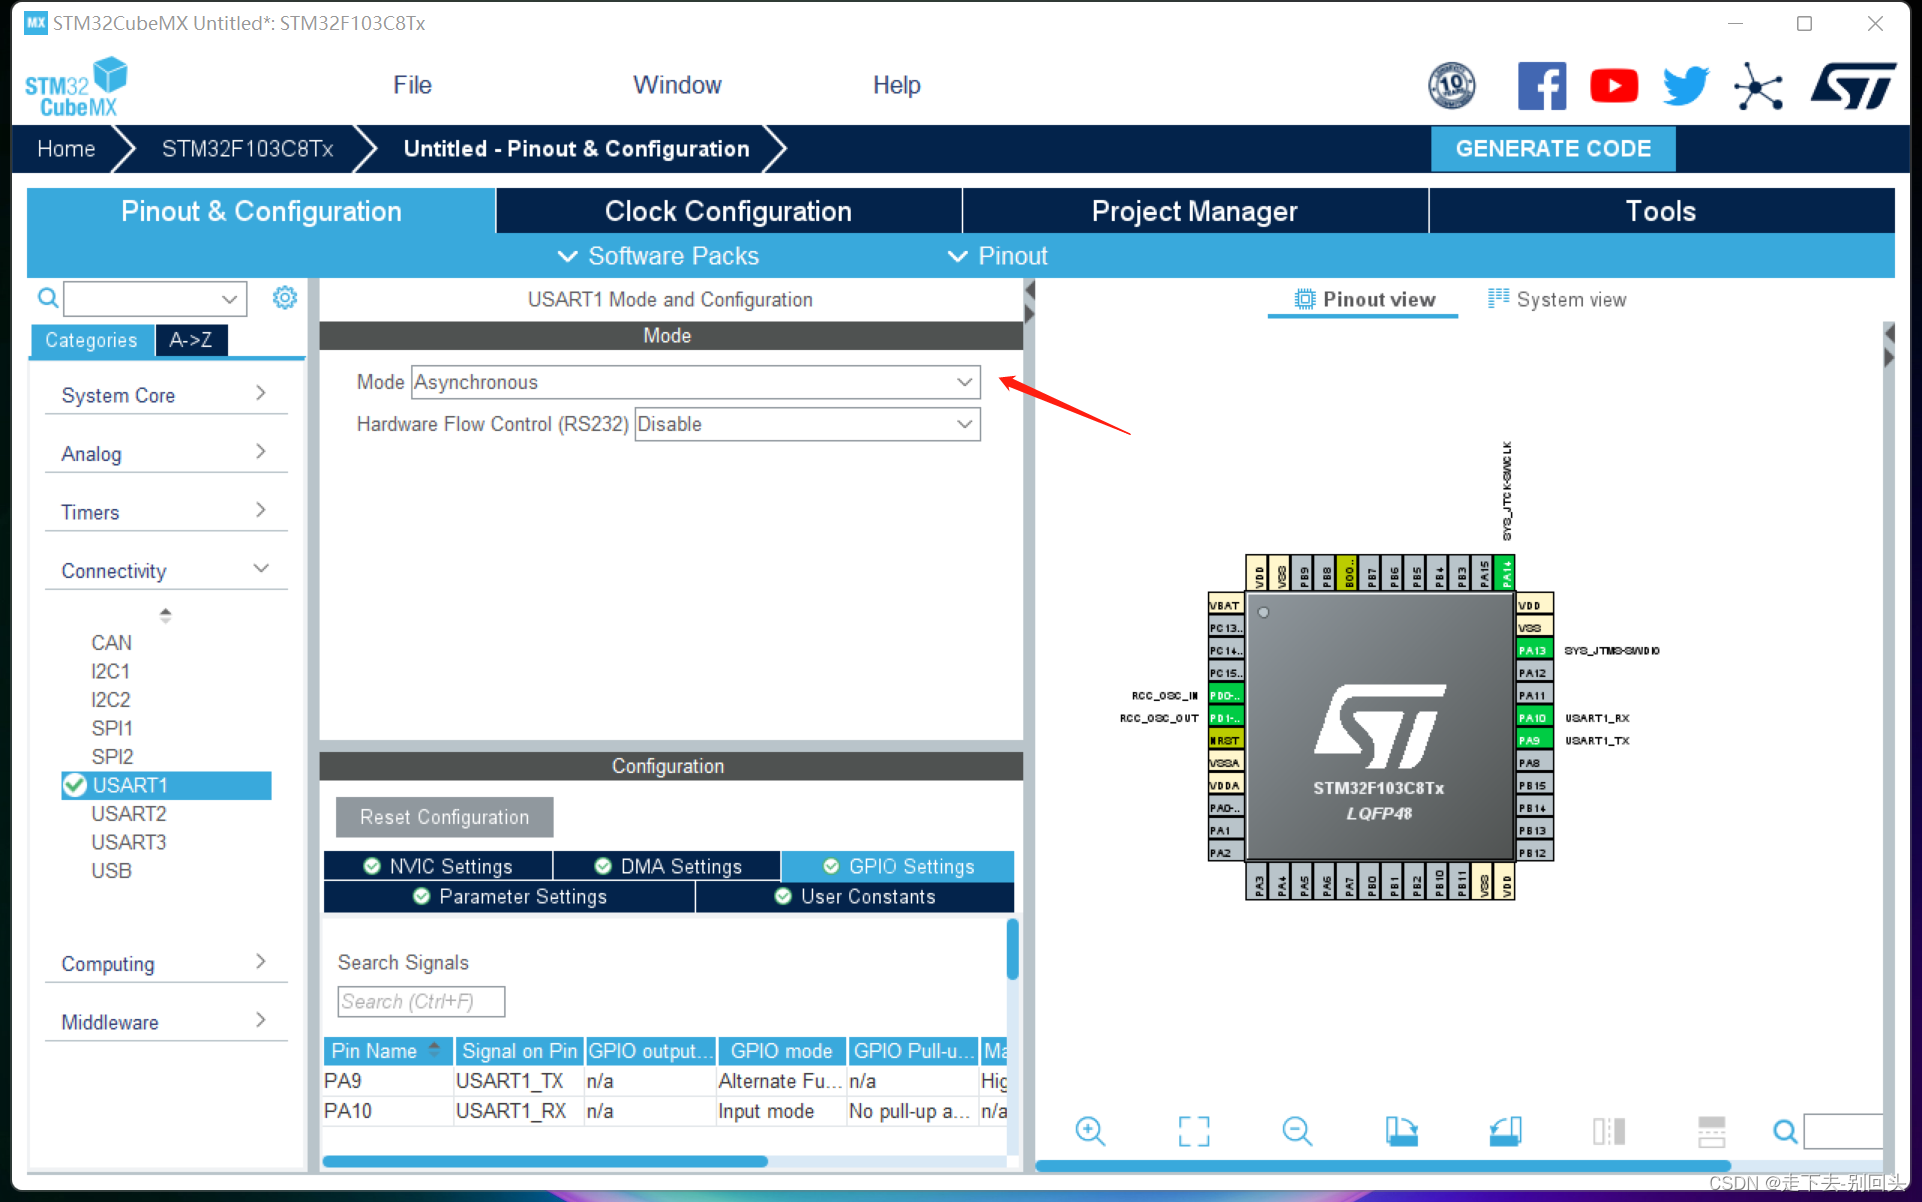Click the GPIO table horizontal scrollbar
Screen dimensions: 1922x1202
(545, 1161)
